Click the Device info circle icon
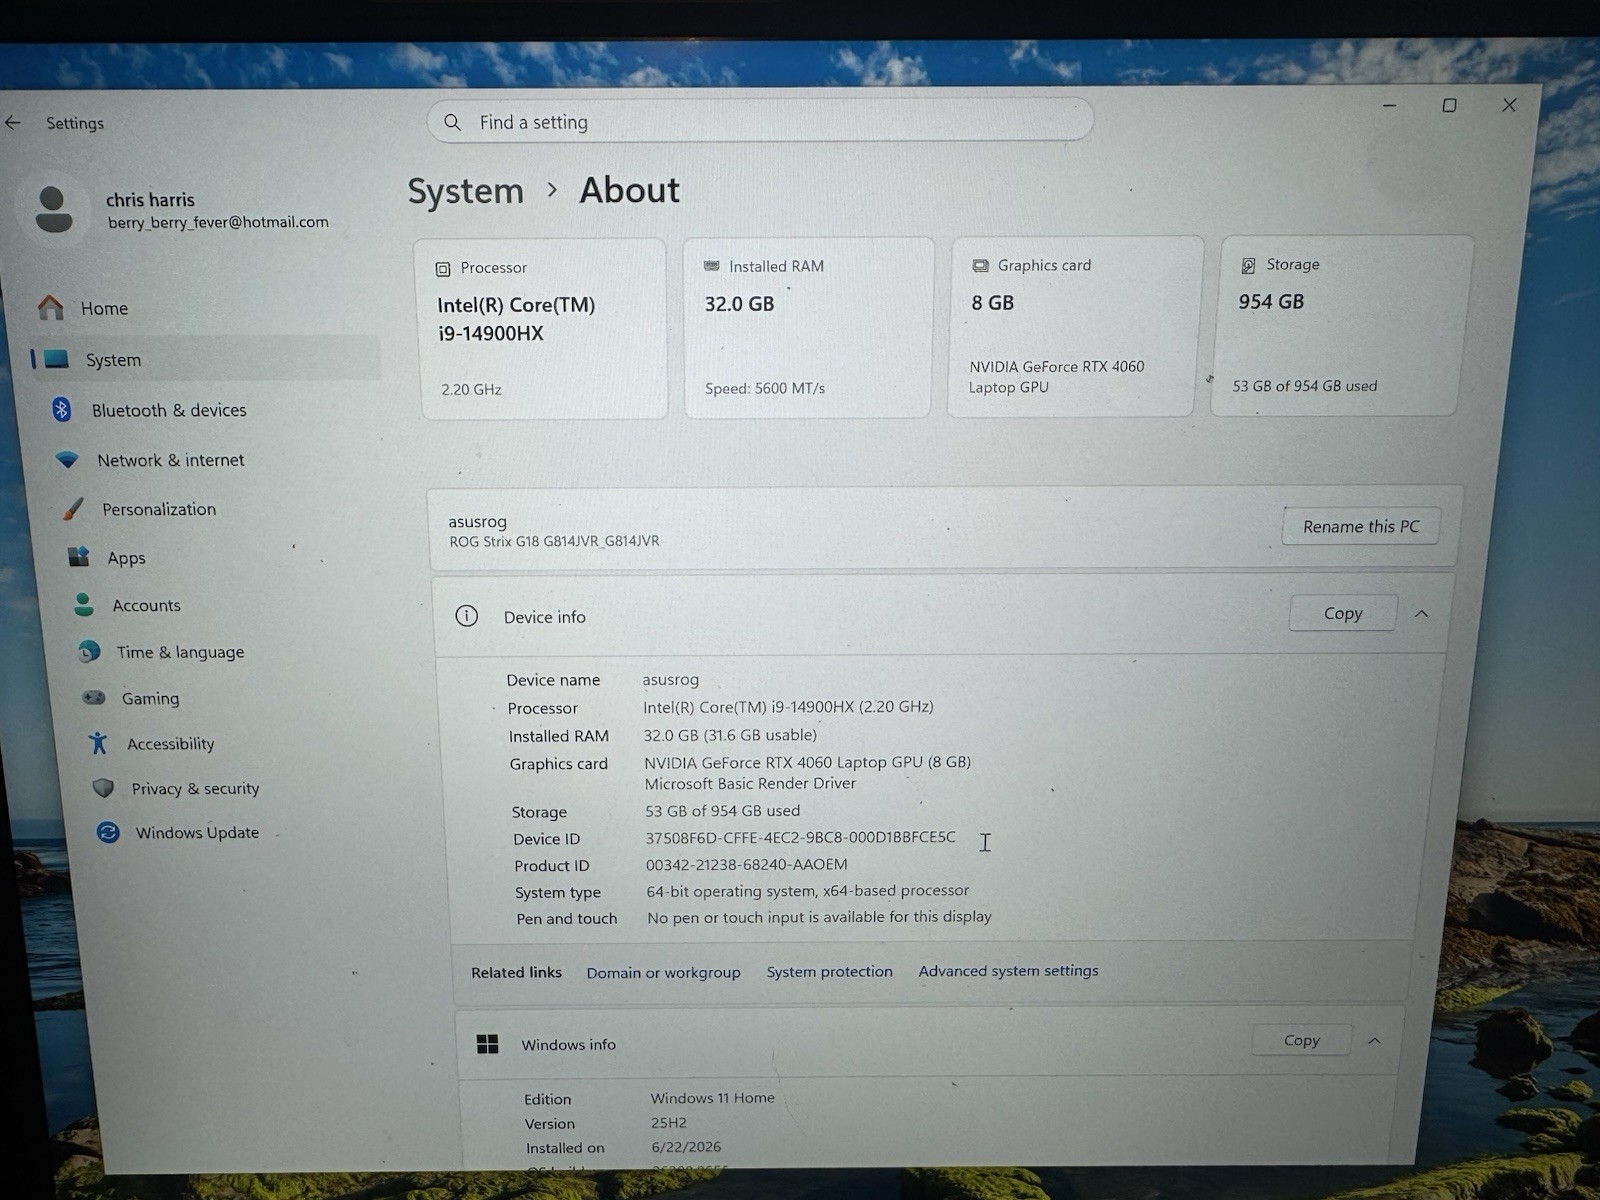 click(x=467, y=616)
